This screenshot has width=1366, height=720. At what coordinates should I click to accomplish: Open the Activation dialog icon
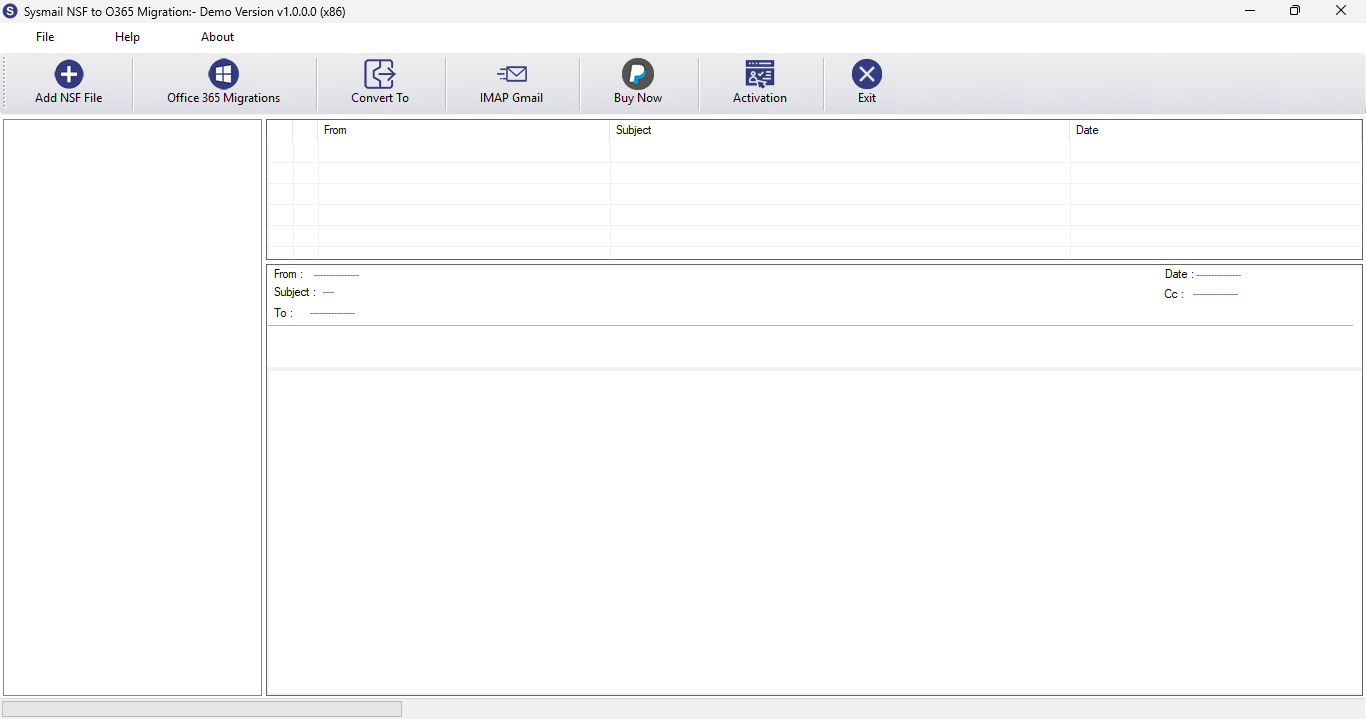tap(760, 74)
